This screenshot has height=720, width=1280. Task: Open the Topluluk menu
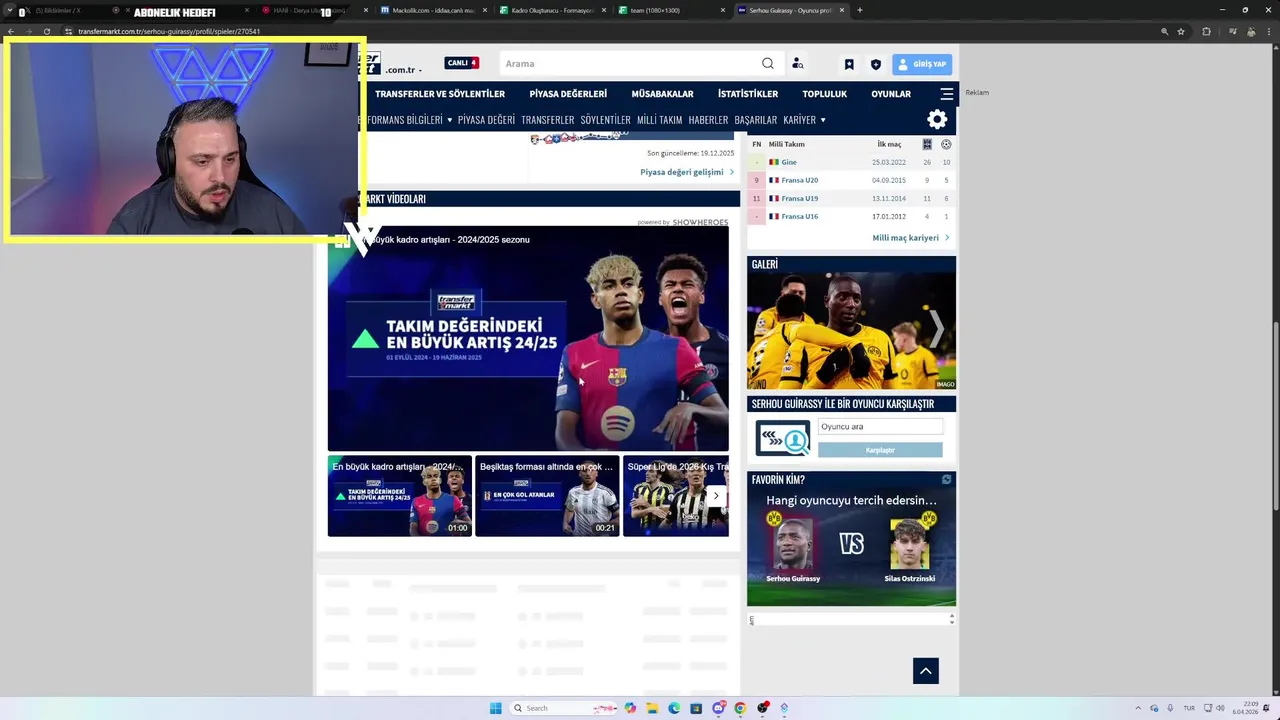tap(825, 94)
